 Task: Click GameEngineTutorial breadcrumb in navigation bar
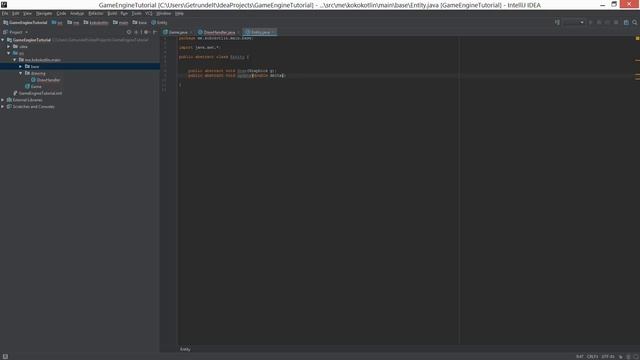25,22
